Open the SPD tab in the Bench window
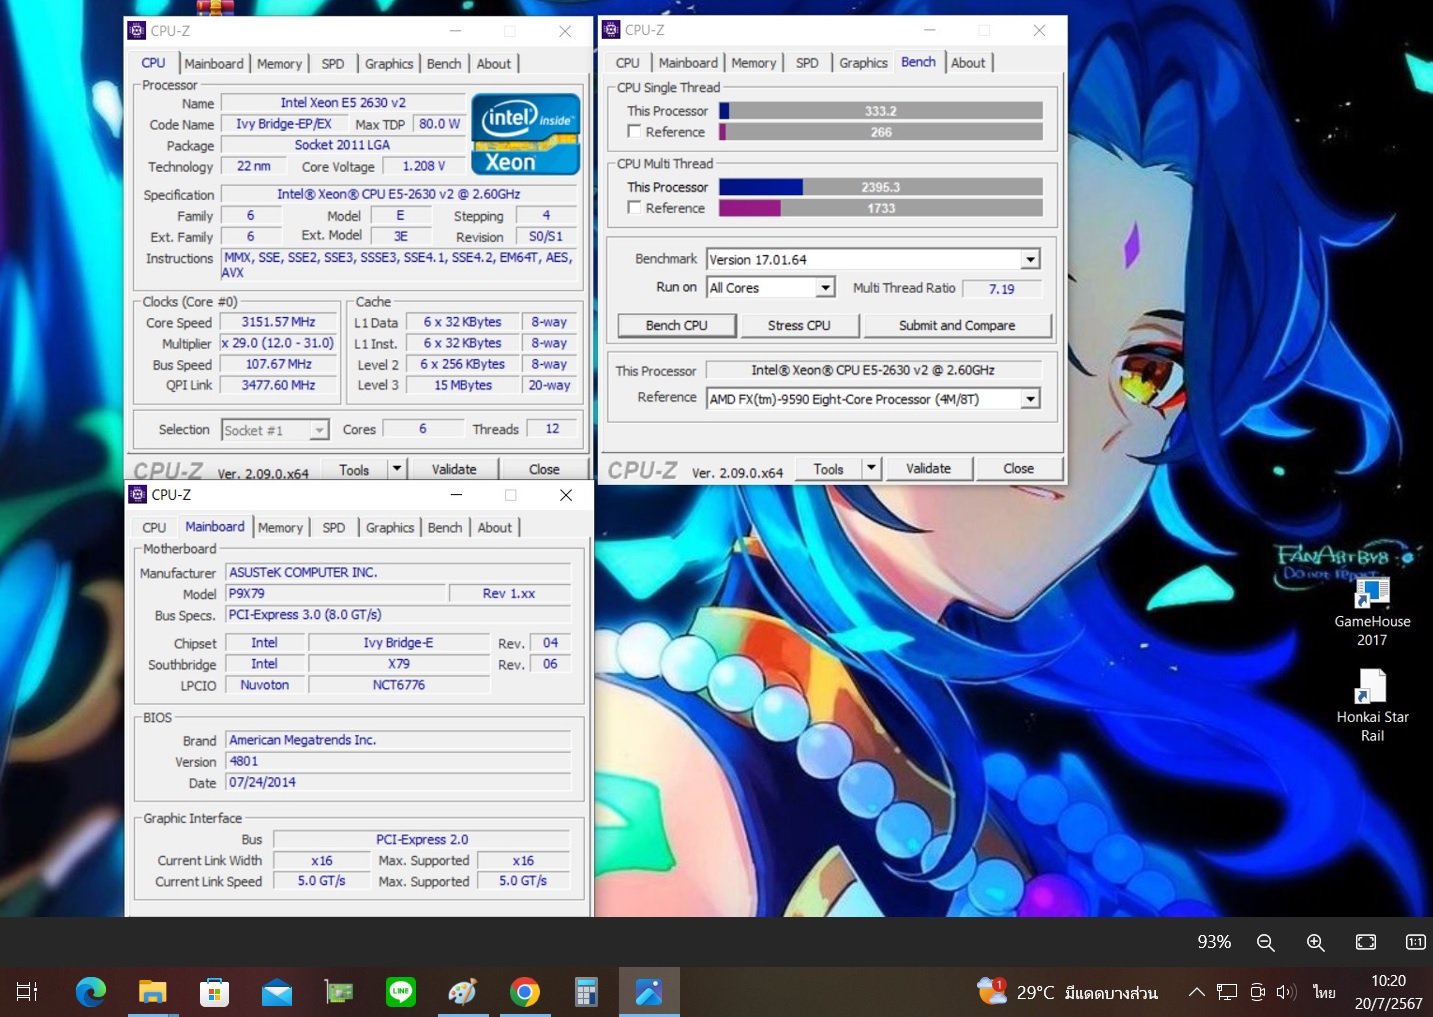Screen dimensions: 1433x1017 click(807, 63)
